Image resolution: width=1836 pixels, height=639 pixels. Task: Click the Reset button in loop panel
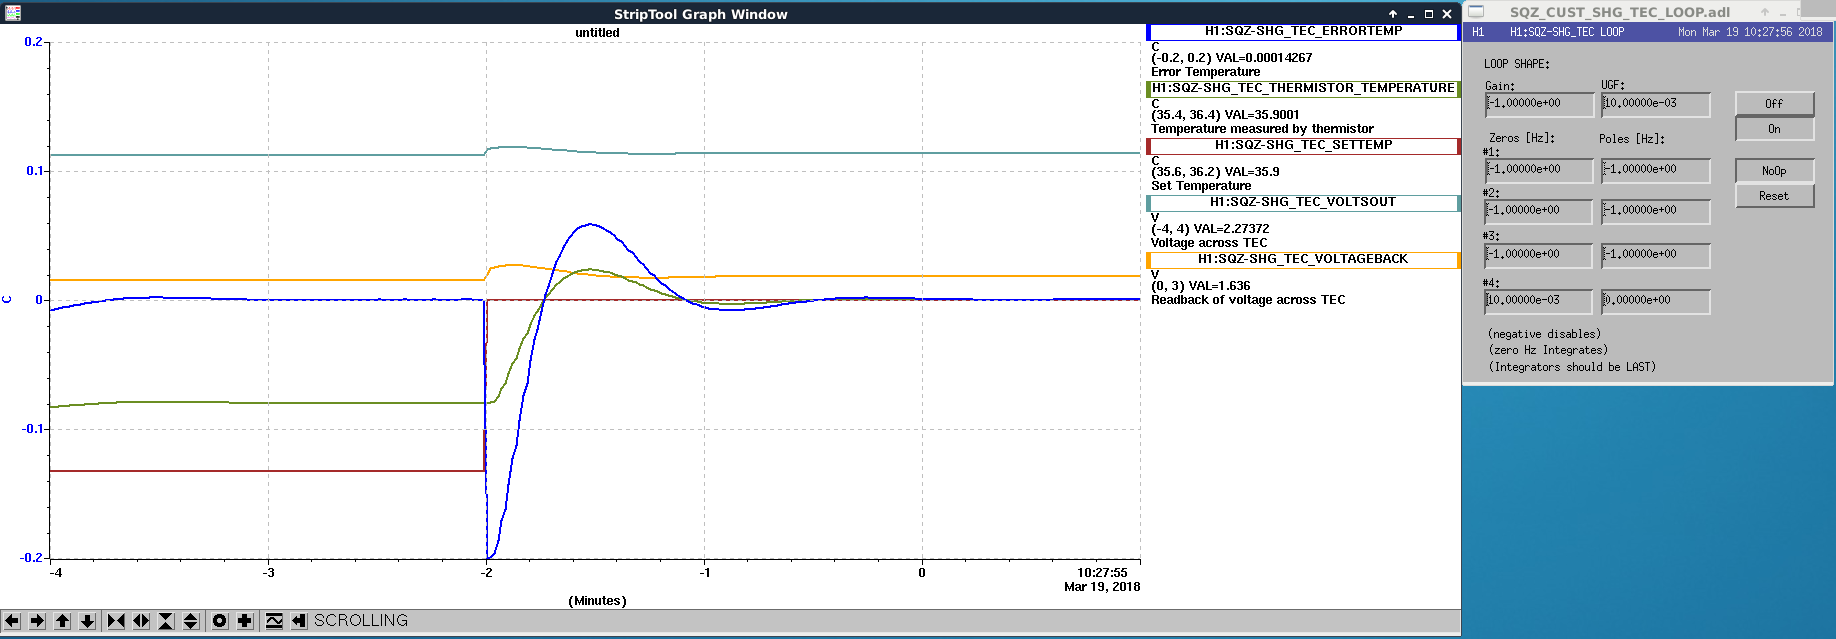click(1774, 196)
